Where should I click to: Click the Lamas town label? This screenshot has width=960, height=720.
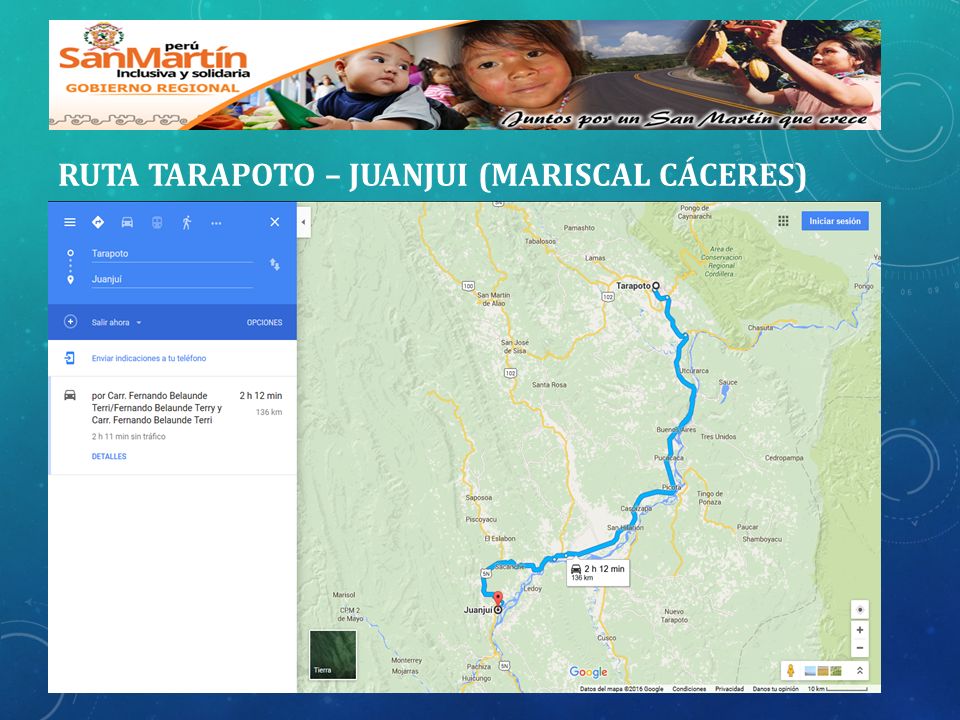pos(595,258)
